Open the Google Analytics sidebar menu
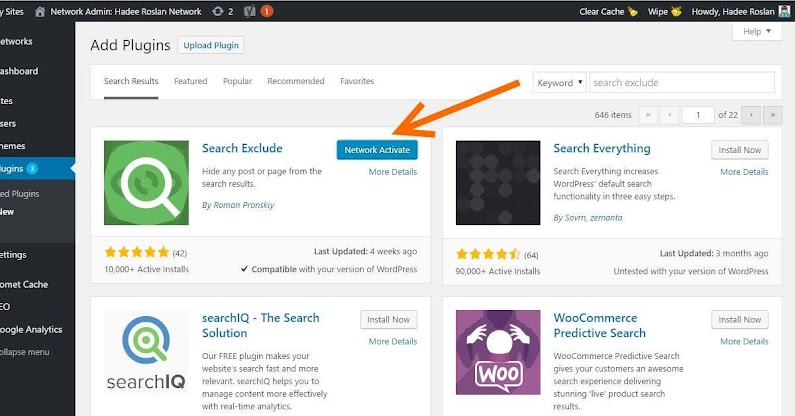Viewport: 795px width, 416px height. (x=31, y=330)
